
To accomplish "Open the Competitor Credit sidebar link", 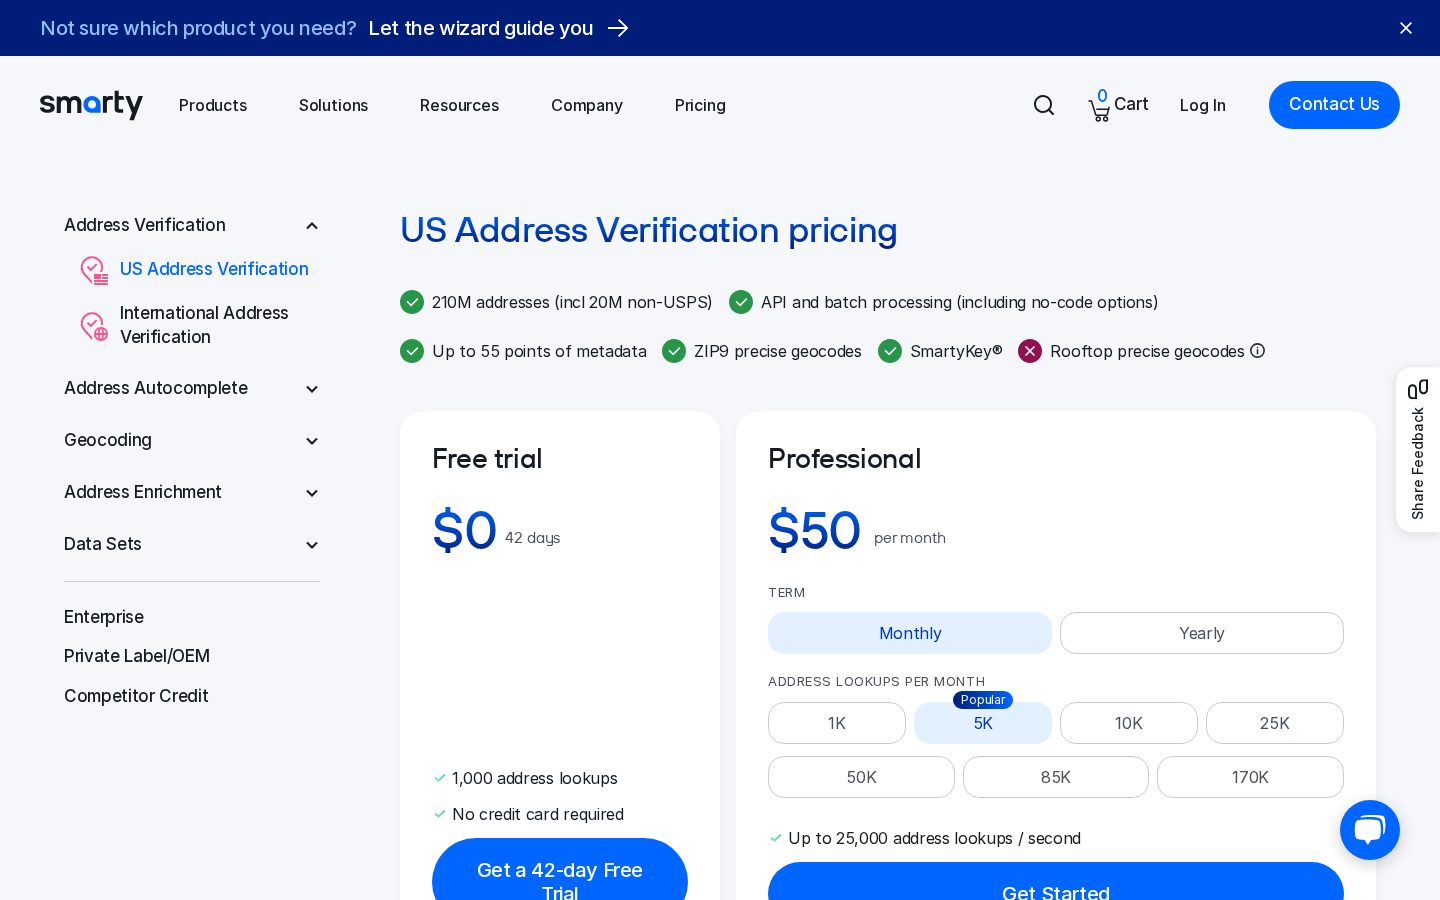I will point(136,696).
